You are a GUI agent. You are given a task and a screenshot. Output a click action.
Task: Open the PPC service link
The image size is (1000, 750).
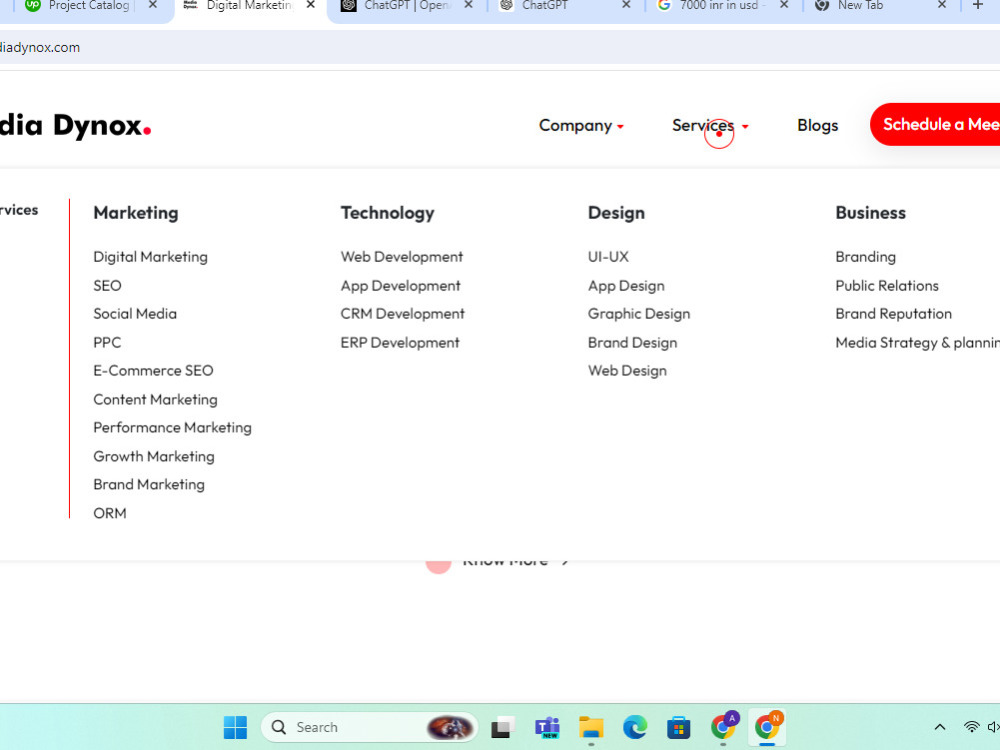click(107, 342)
